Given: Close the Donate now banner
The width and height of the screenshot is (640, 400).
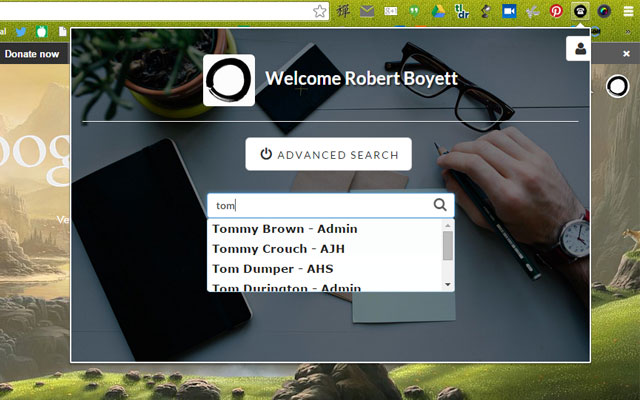Looking at the screenshot, I should click(x=627, y=54).
